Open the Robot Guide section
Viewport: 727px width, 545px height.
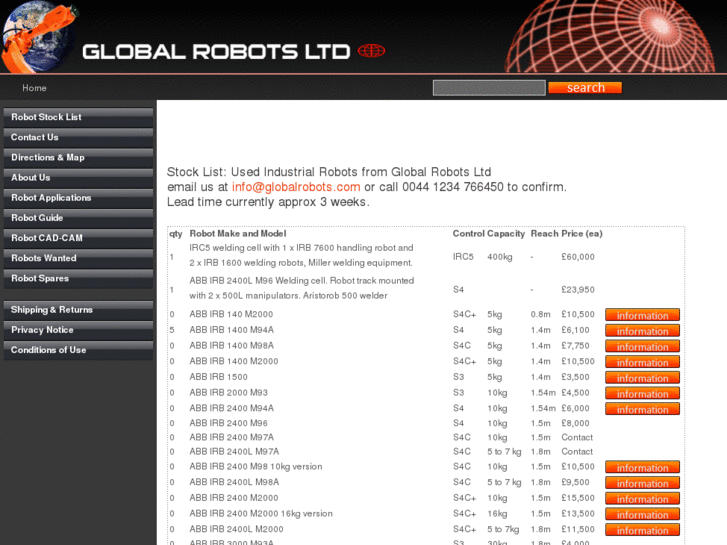tap(78, 218)
